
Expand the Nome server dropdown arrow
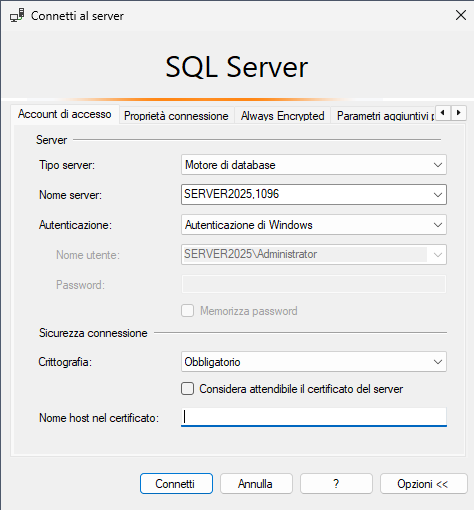[438, 195]
